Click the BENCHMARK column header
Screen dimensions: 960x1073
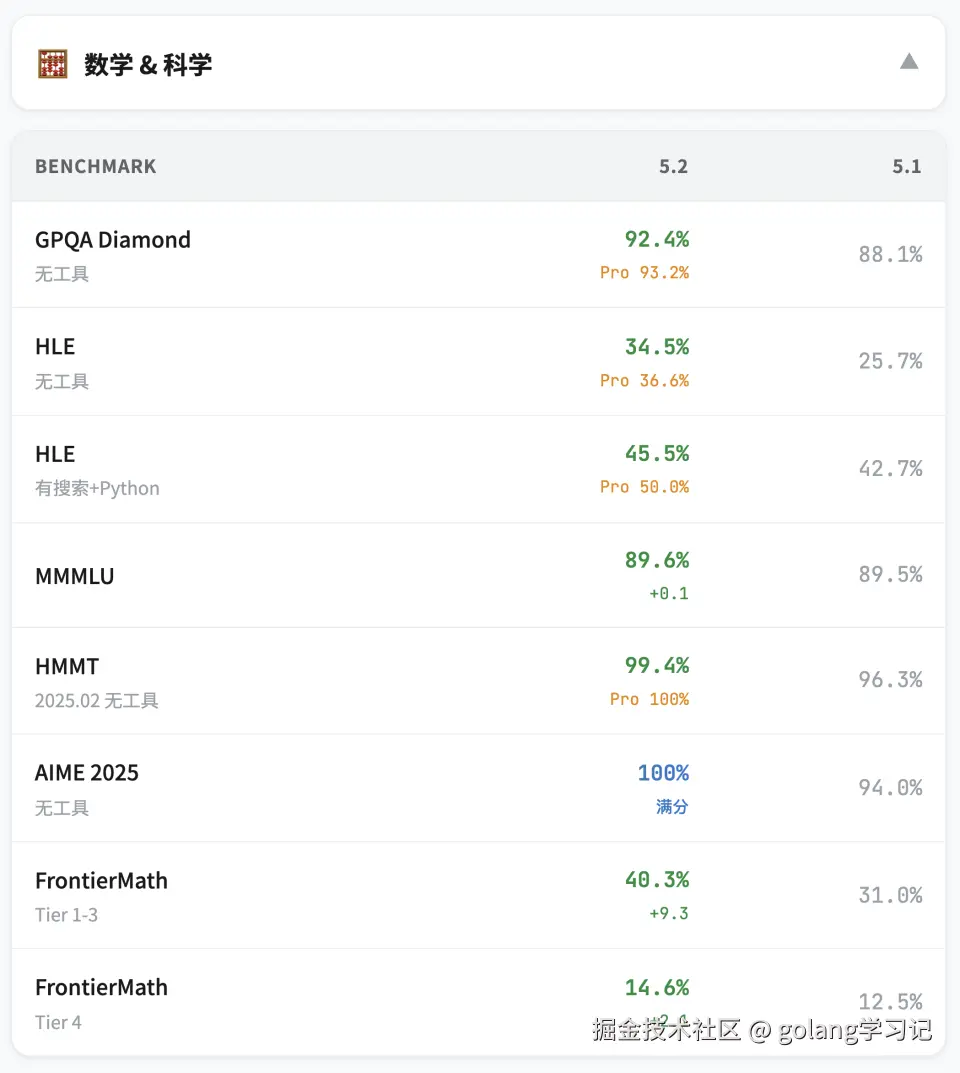point(96,166)
